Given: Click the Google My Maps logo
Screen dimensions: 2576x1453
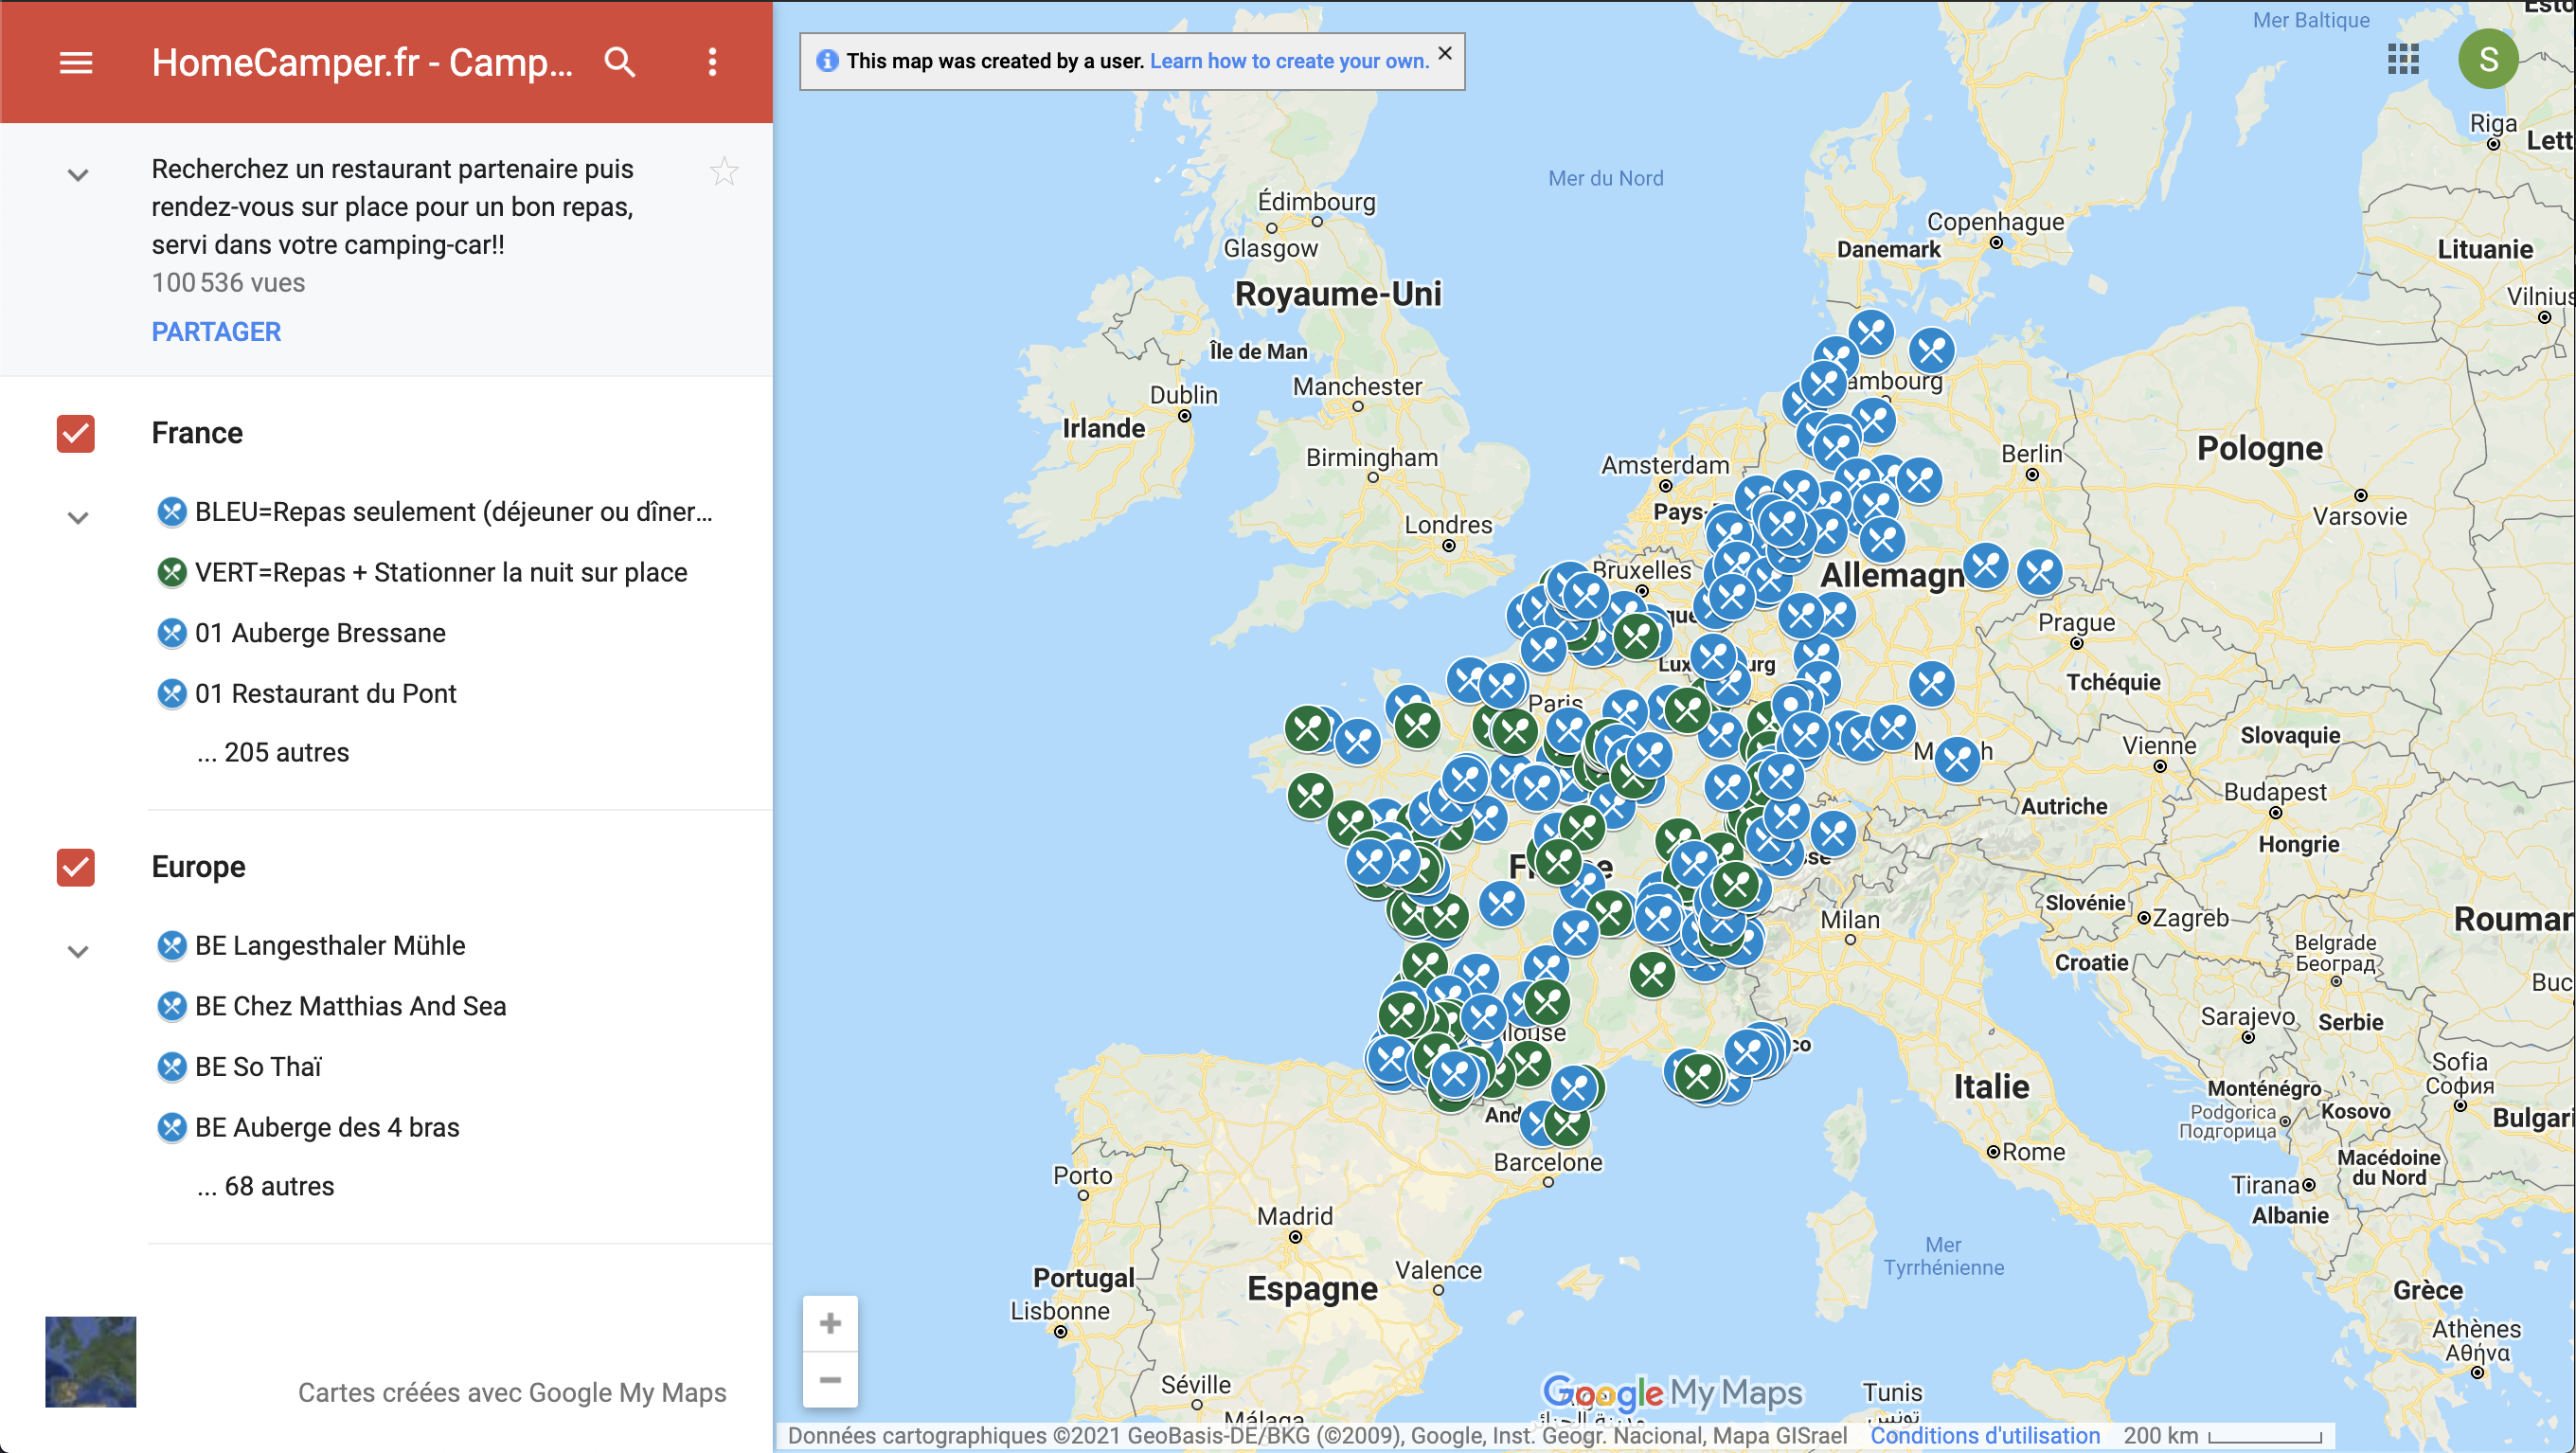Looking at the screenshot, I should click(x=1672, y=1391).
